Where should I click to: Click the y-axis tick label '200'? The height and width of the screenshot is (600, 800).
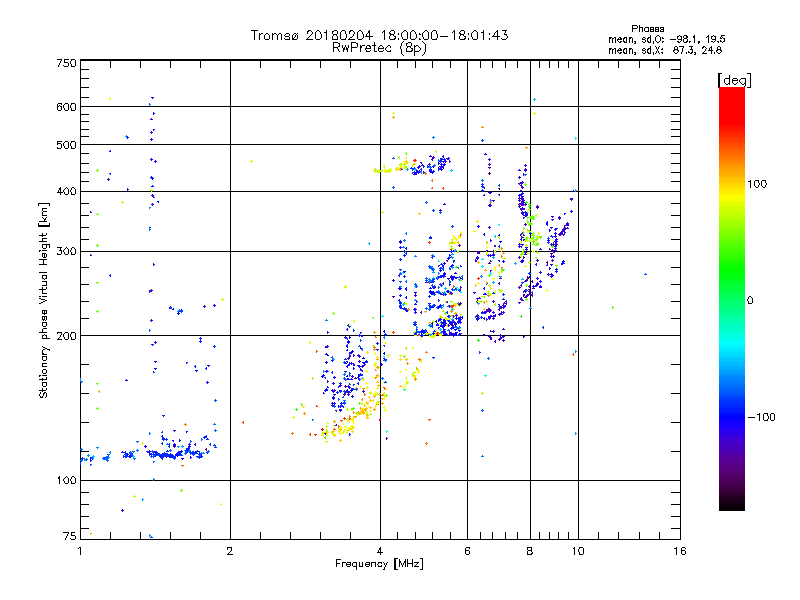pos(66,336)
